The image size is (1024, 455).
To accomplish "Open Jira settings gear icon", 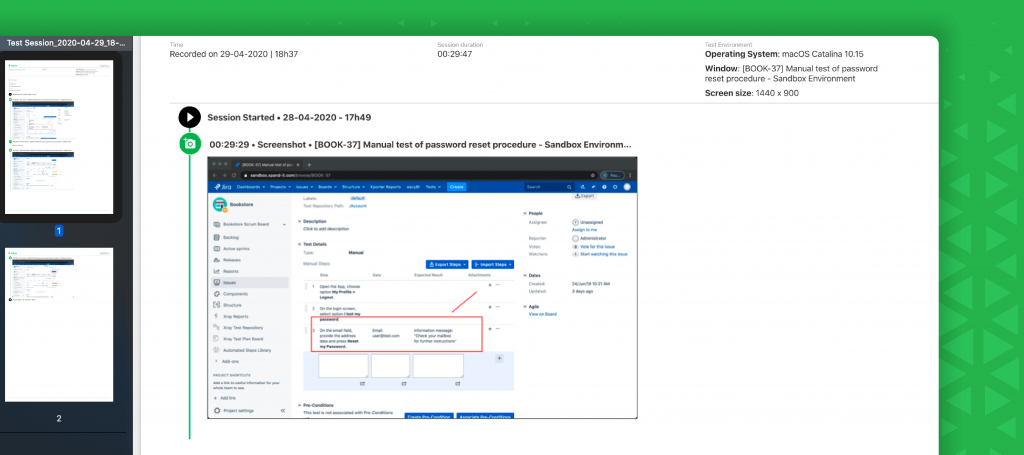I will point(615,187).
